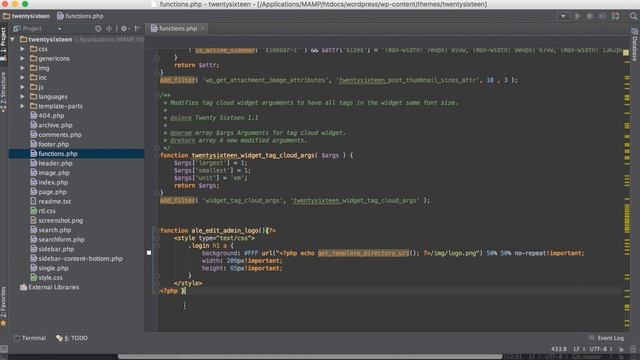Toggle fold marker at .login h1 a rule
The height and width of the screenshot is (360, 640).
(157, 246)
